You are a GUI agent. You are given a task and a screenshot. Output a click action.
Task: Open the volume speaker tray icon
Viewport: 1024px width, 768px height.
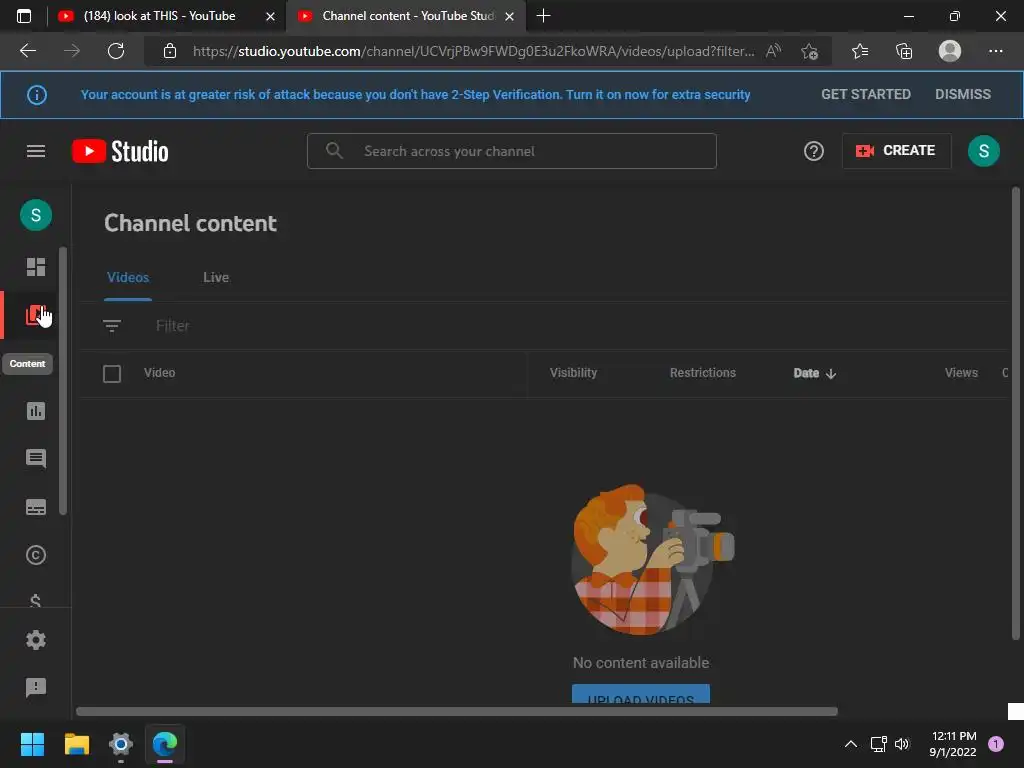(902, 744)
